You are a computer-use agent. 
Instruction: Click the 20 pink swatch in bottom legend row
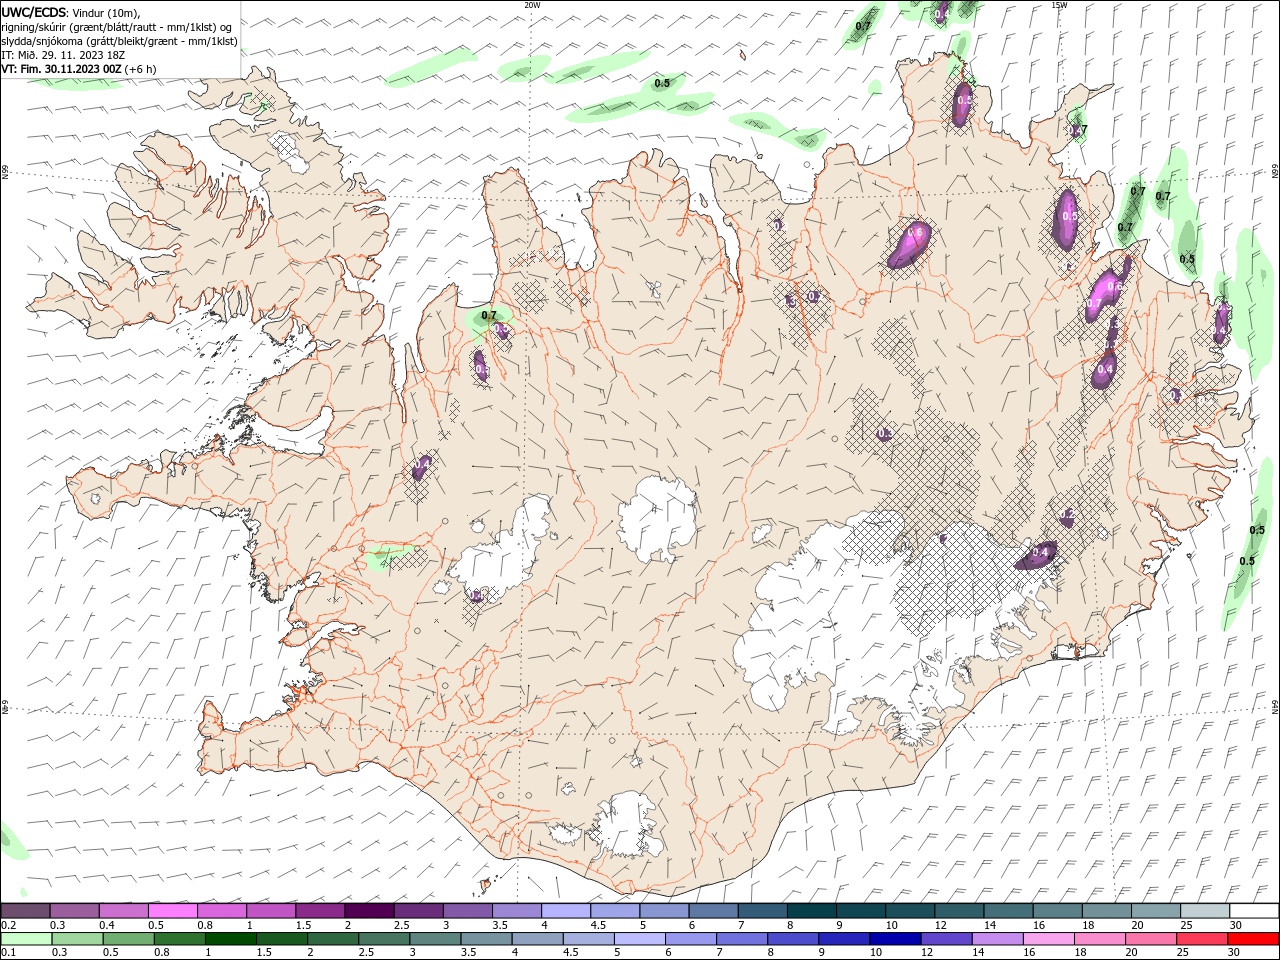pyautogui.click(x=1150, y=939)
